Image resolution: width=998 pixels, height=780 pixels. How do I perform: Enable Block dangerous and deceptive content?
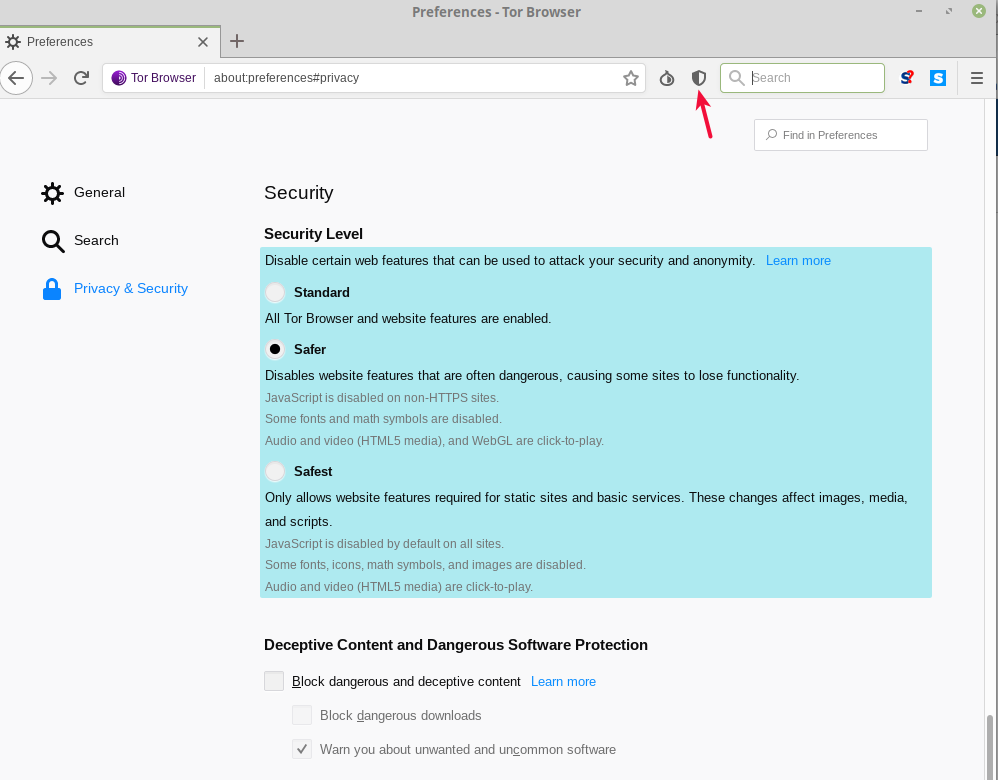[x=274, y=682]
